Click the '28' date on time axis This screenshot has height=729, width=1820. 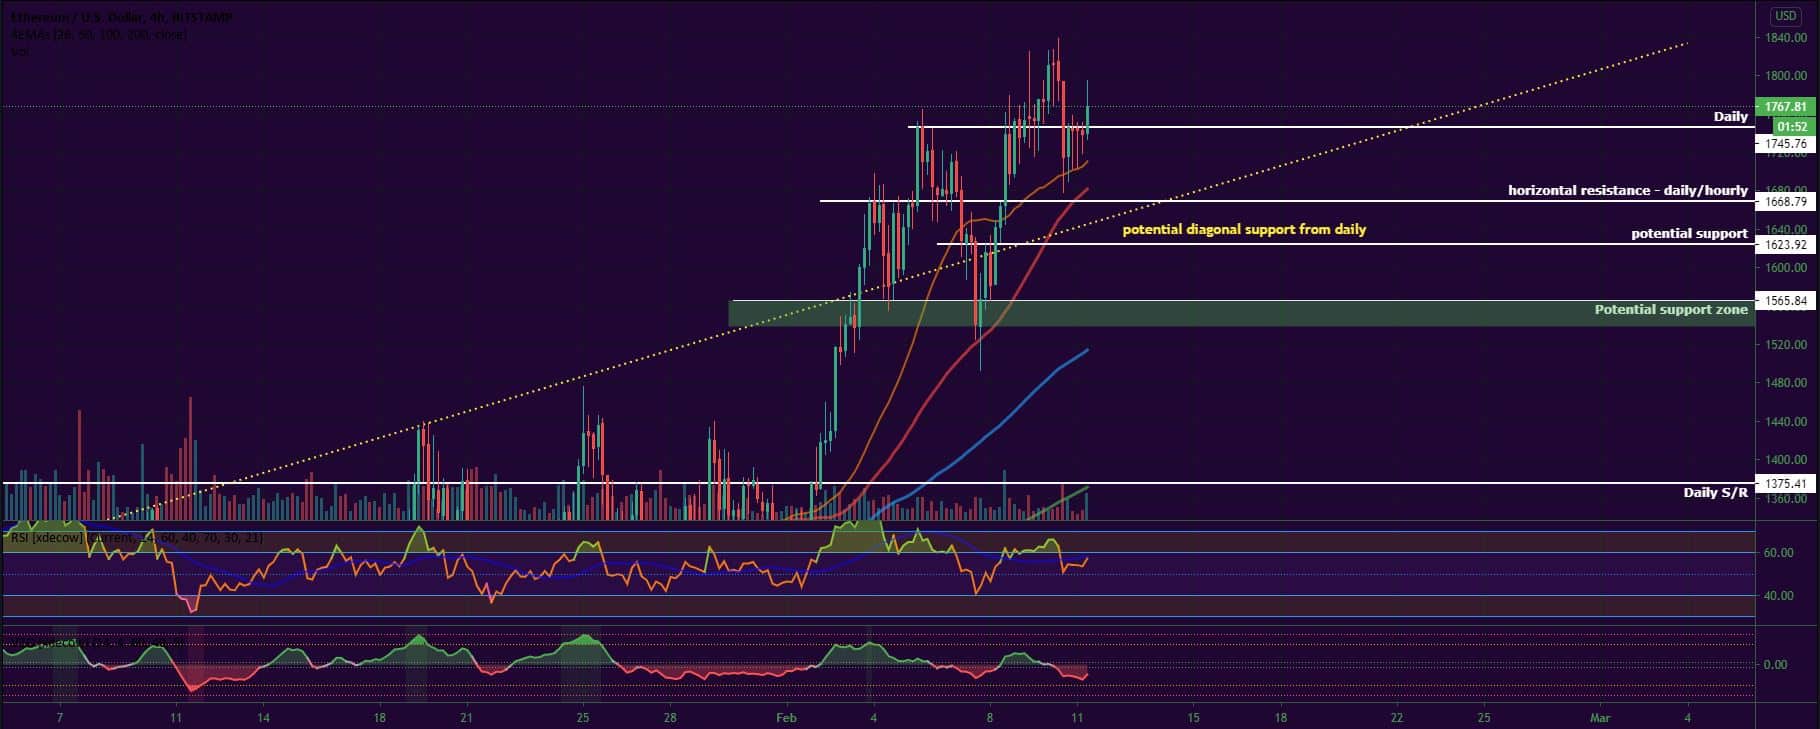click(x=670, y=718)
